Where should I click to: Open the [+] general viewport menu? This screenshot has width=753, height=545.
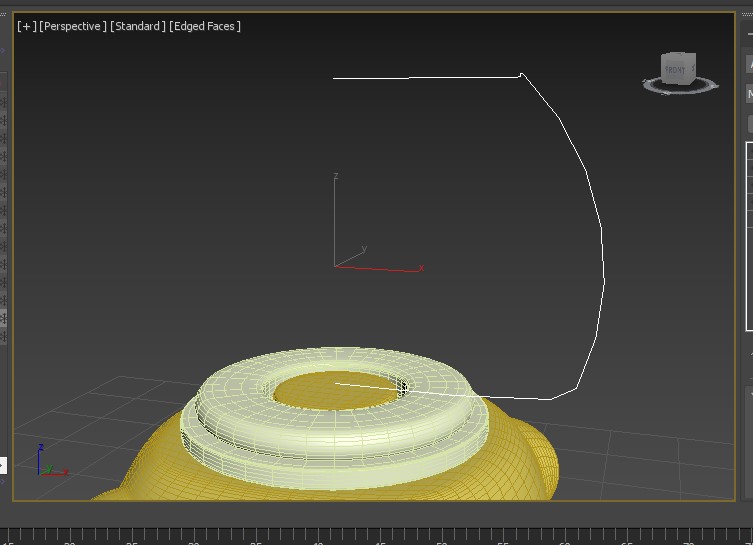click(26, 26)
